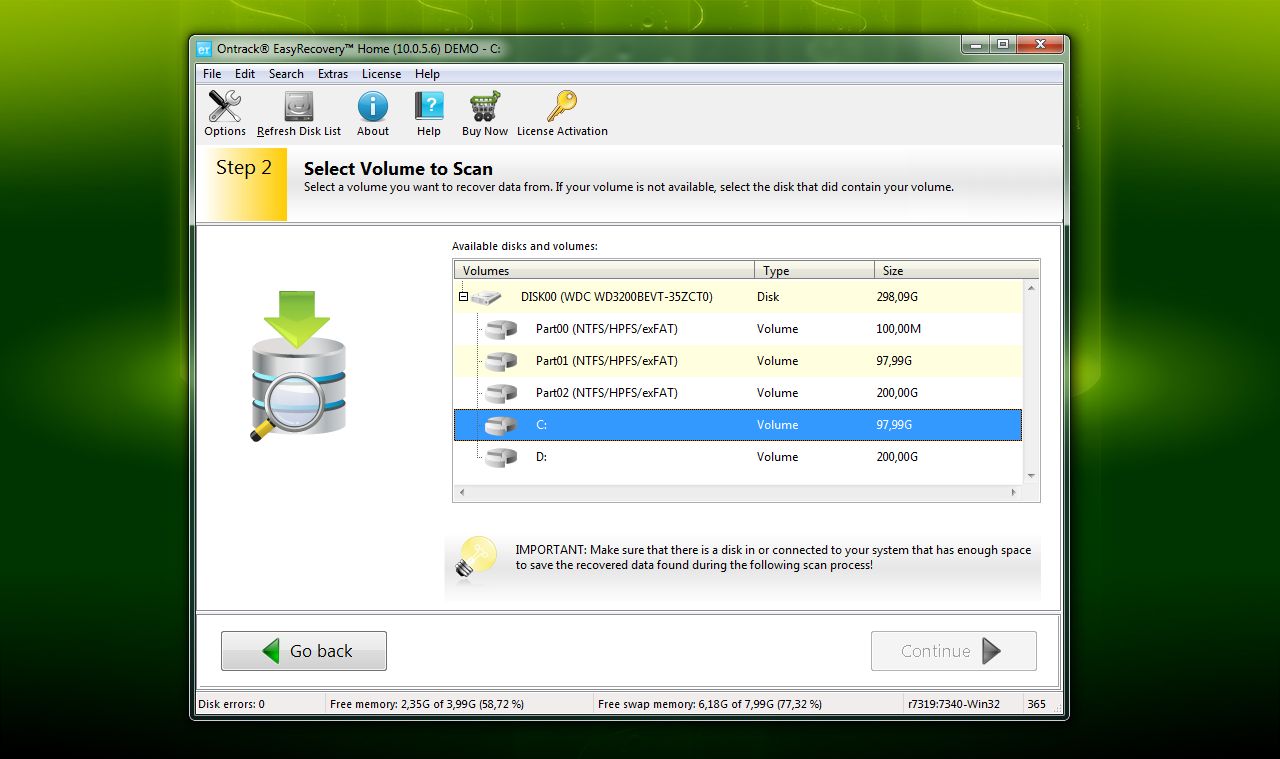Click the Refresh Disk List icon
Screen dimensions: 1280x759
(x=298, y=106)
